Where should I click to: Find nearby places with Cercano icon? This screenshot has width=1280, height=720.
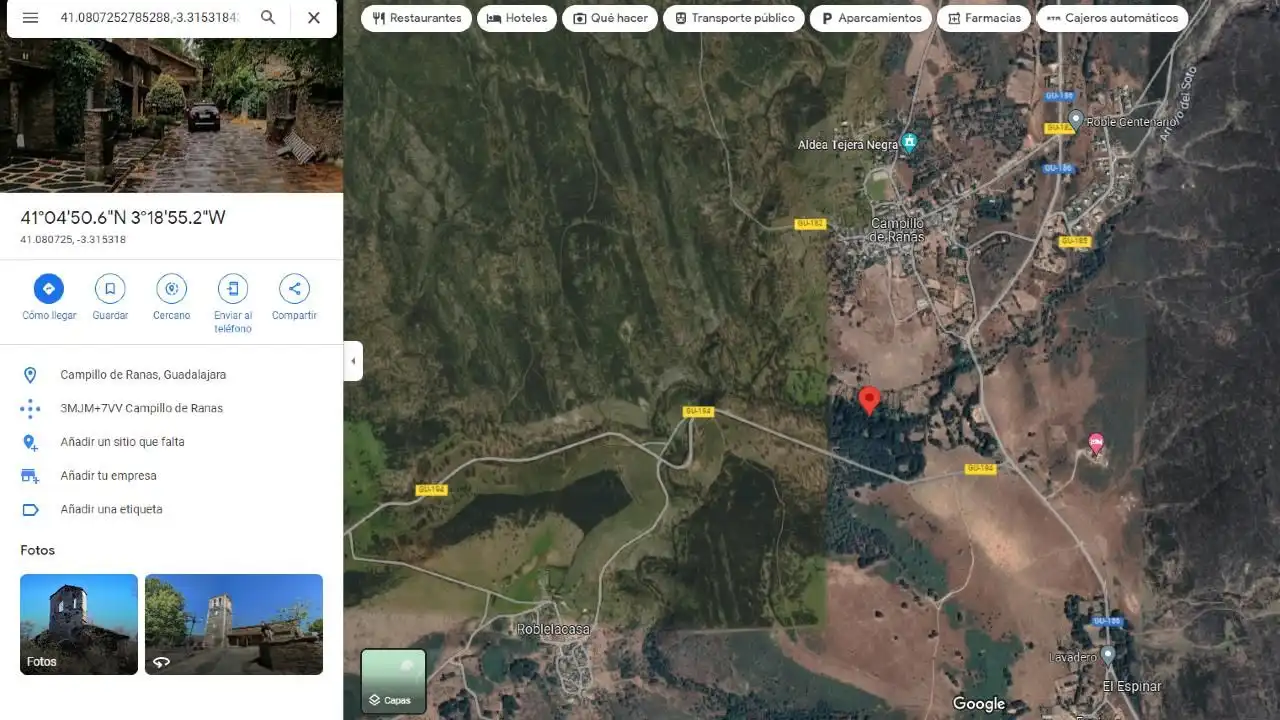(x=172, y=289)
